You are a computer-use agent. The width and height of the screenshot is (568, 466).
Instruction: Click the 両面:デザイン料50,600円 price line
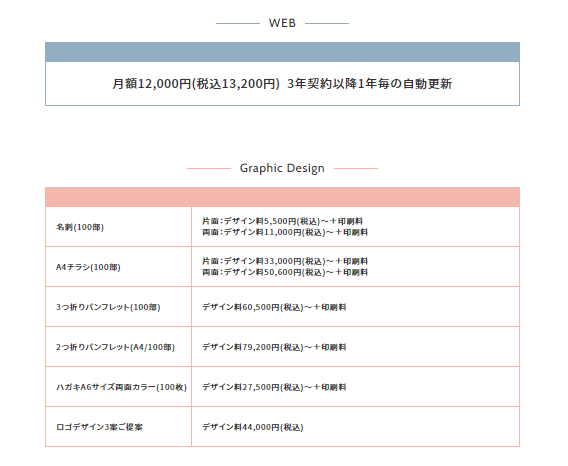285,272
